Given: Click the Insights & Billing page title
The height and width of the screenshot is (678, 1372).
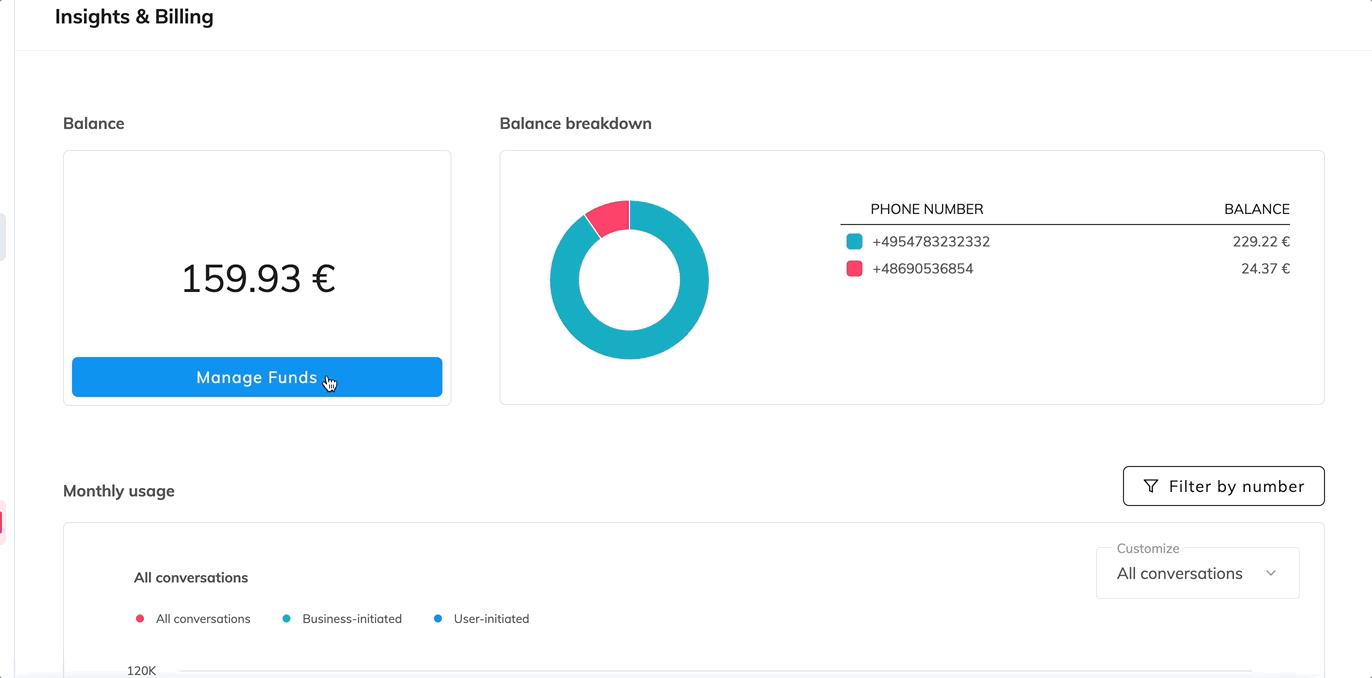Looking at the screenshot, I should (134, 17).
